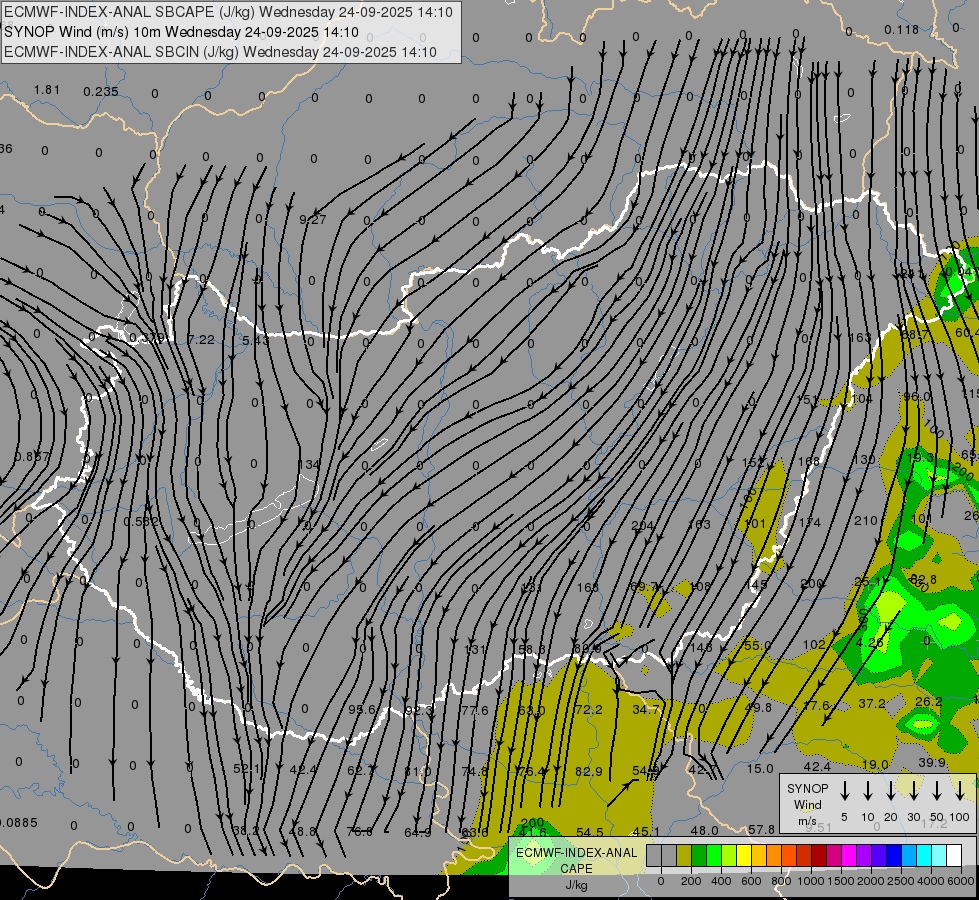
Task: Select the bright magenta CAPE legend swatch
Action: tap(849, 855)
